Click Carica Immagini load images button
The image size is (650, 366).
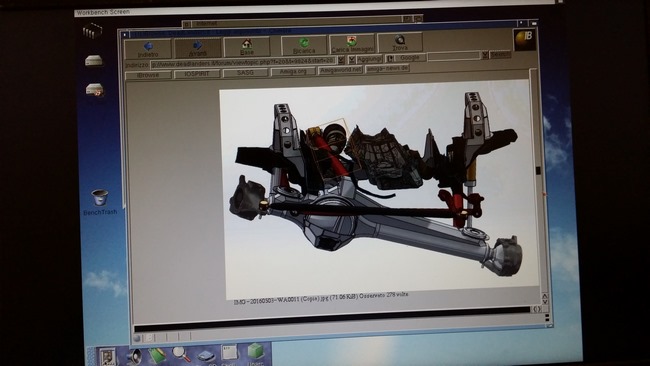(x=352, y=44)
